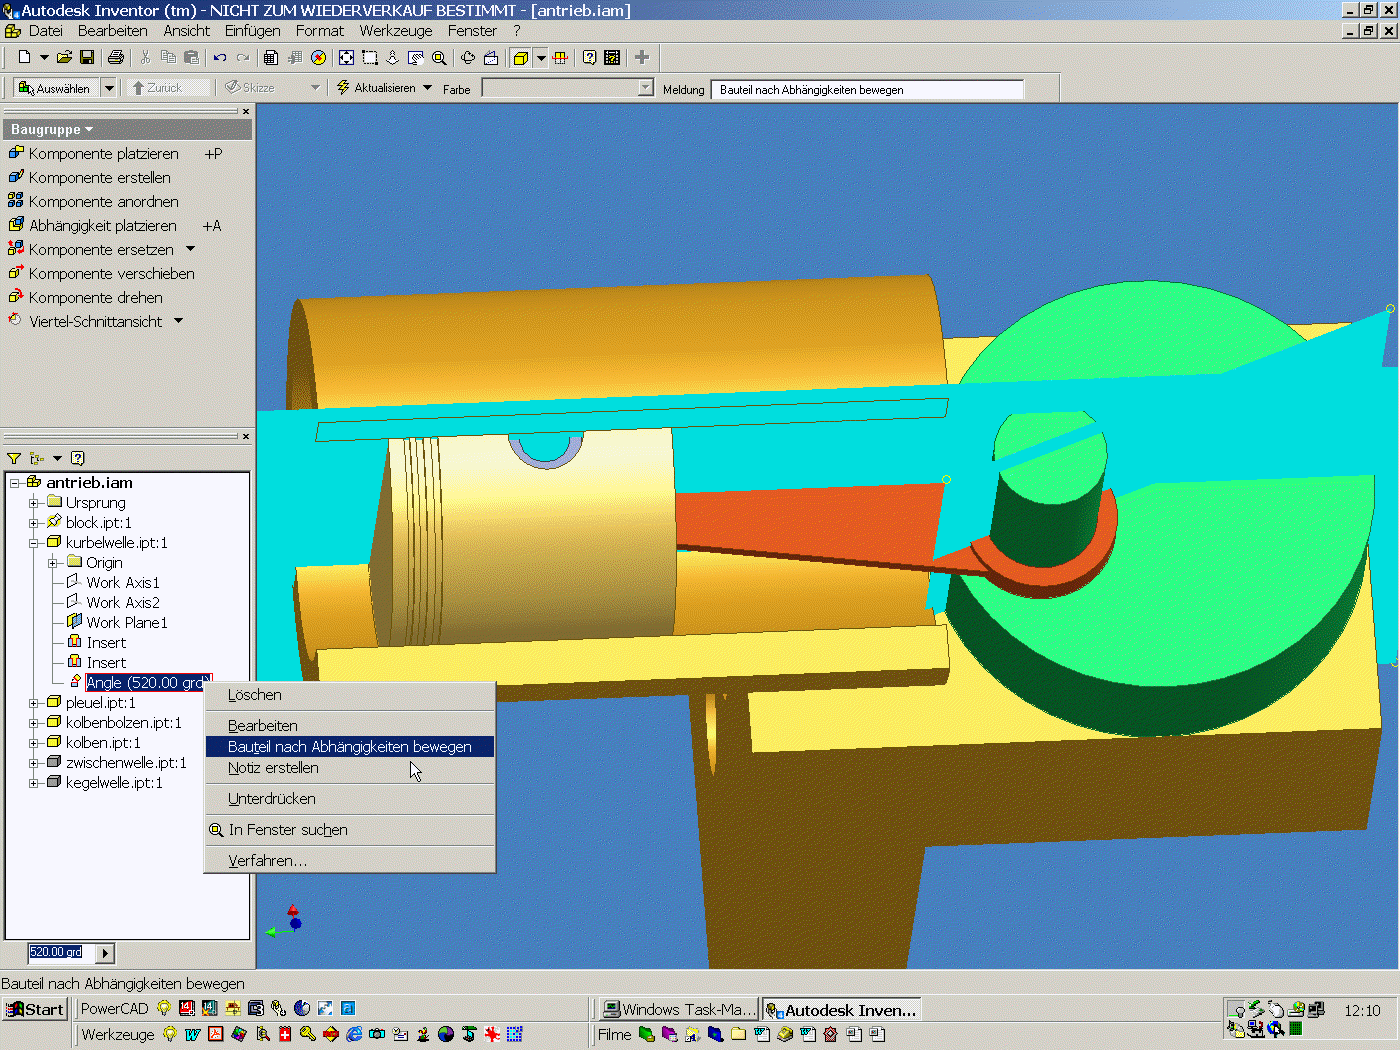This screenshot has width=1400, height=1050.
Task: Click Abhängigkeit platzieren in the panel
Action: [93, 226]
